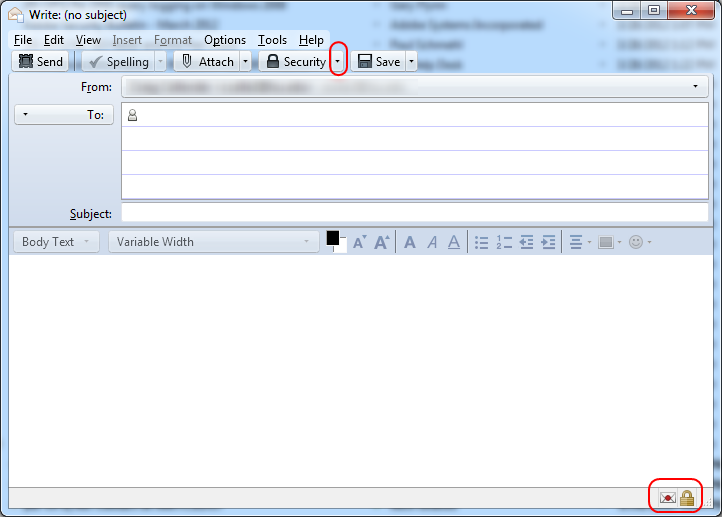The width and height of the screenshot is (722, 517).
Task: Click the first To address field
Action: pyautogui.click(x=414, y=115)
